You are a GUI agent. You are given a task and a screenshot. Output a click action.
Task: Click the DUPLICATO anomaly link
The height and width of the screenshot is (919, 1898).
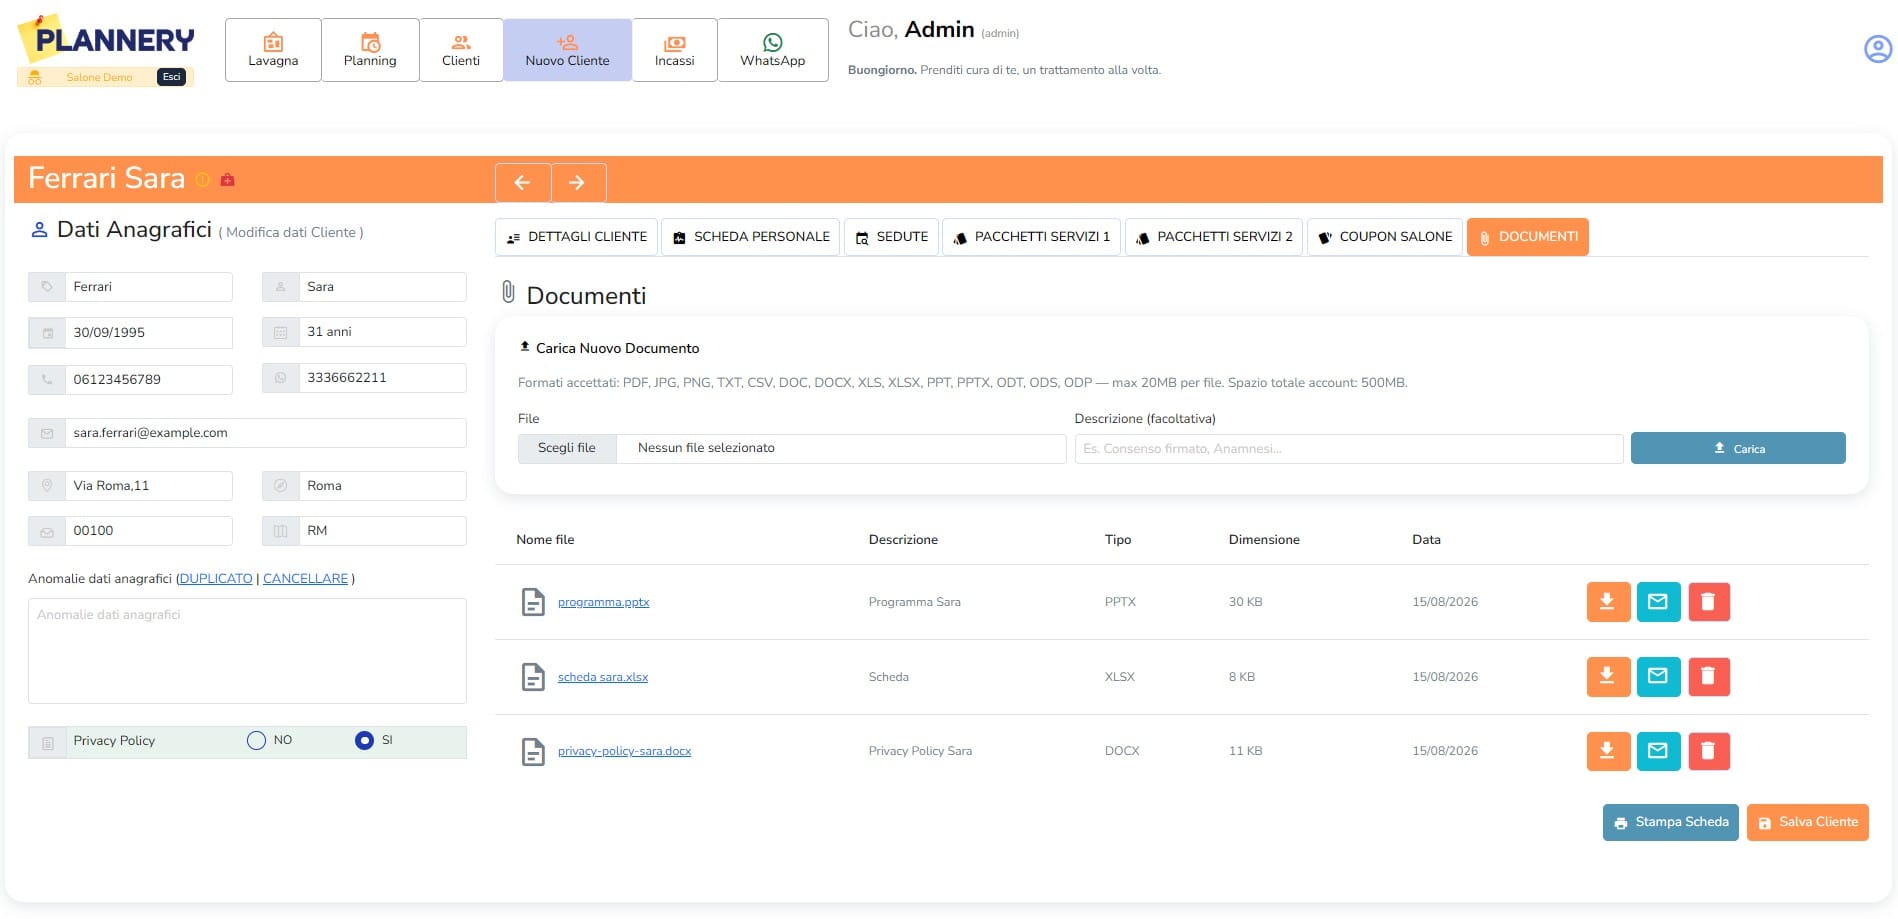tap(216, 579)
